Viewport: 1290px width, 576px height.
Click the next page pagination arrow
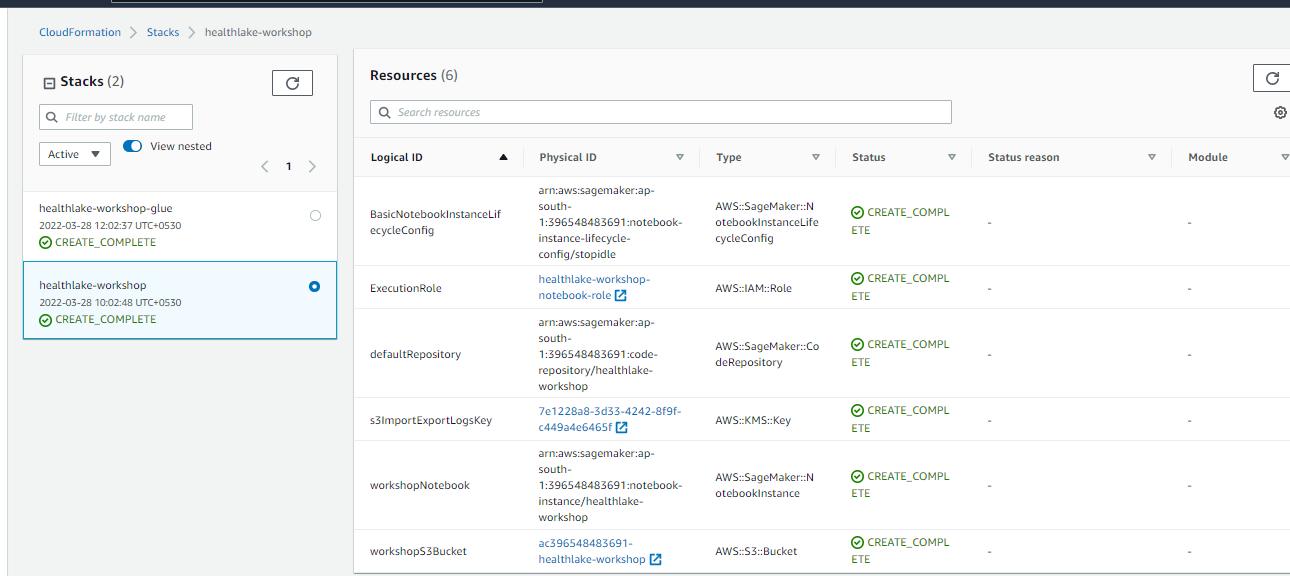tap(311, 167)
